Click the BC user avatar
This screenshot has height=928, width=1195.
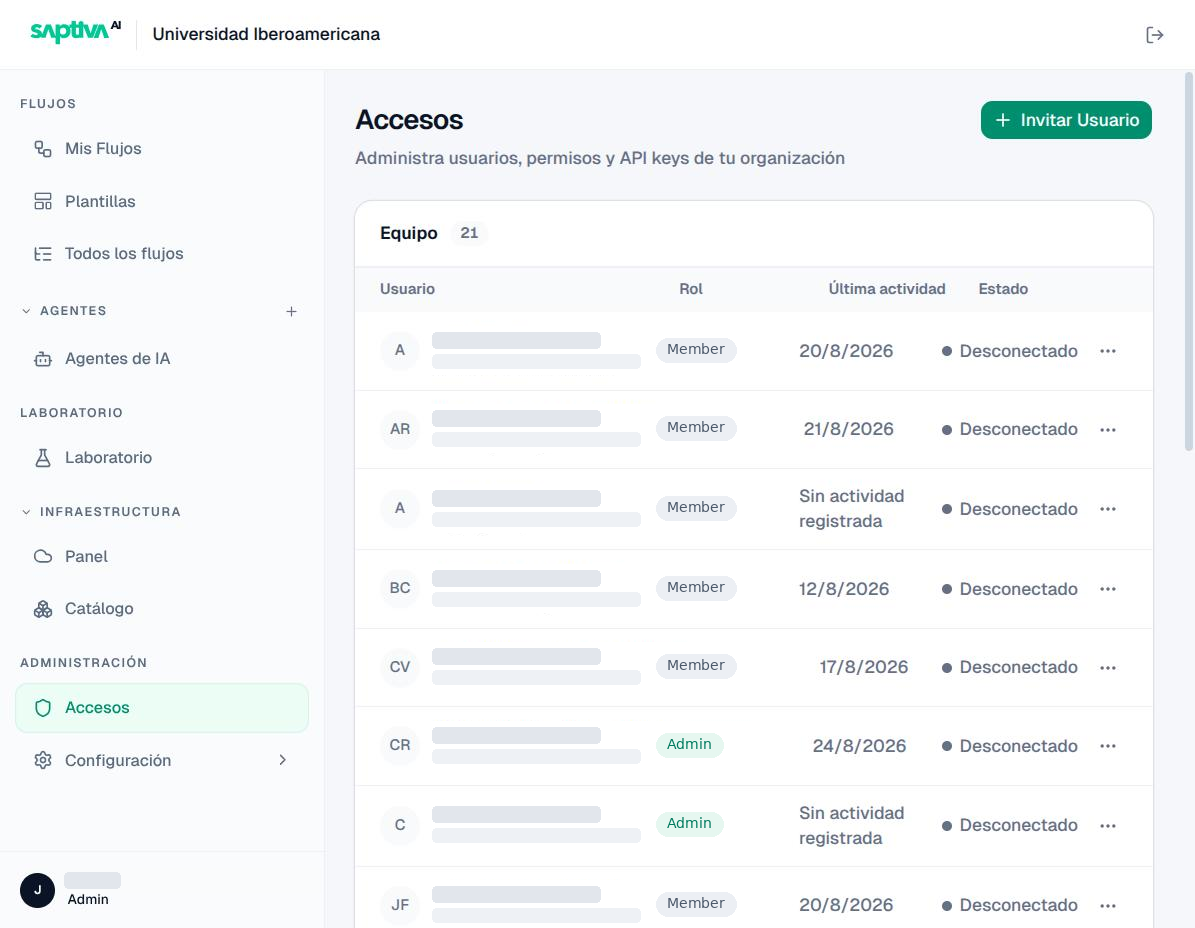[x=400, y=588]
